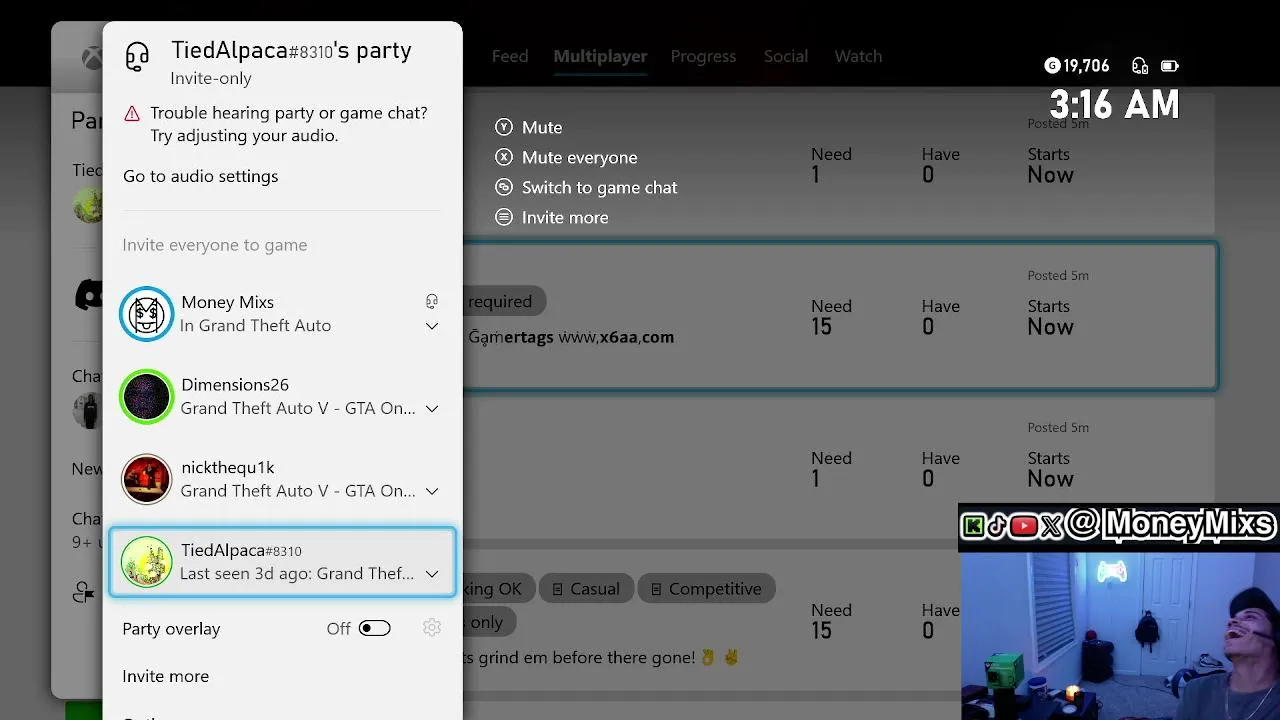1280x720 pixels.
Task: Click the 19,706 gamerscore value
Action: [x=1086, y=66]
